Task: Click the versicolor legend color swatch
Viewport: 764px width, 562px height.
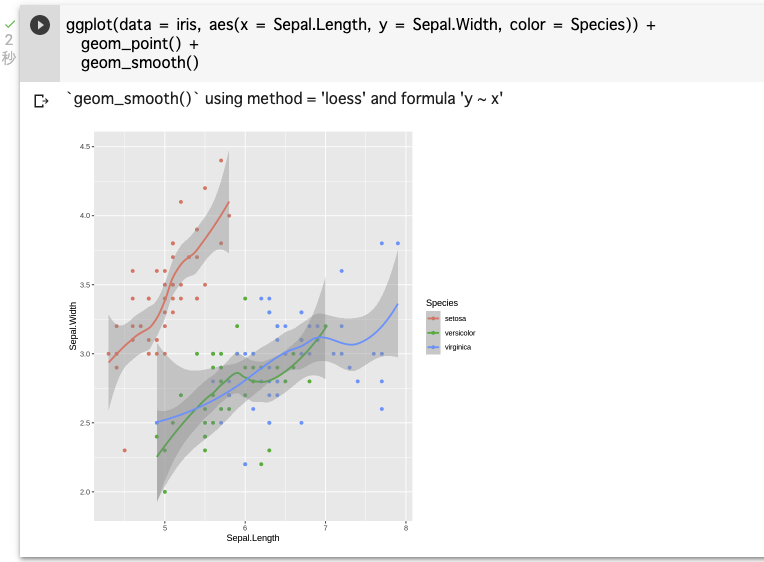Action: [433, 332]
